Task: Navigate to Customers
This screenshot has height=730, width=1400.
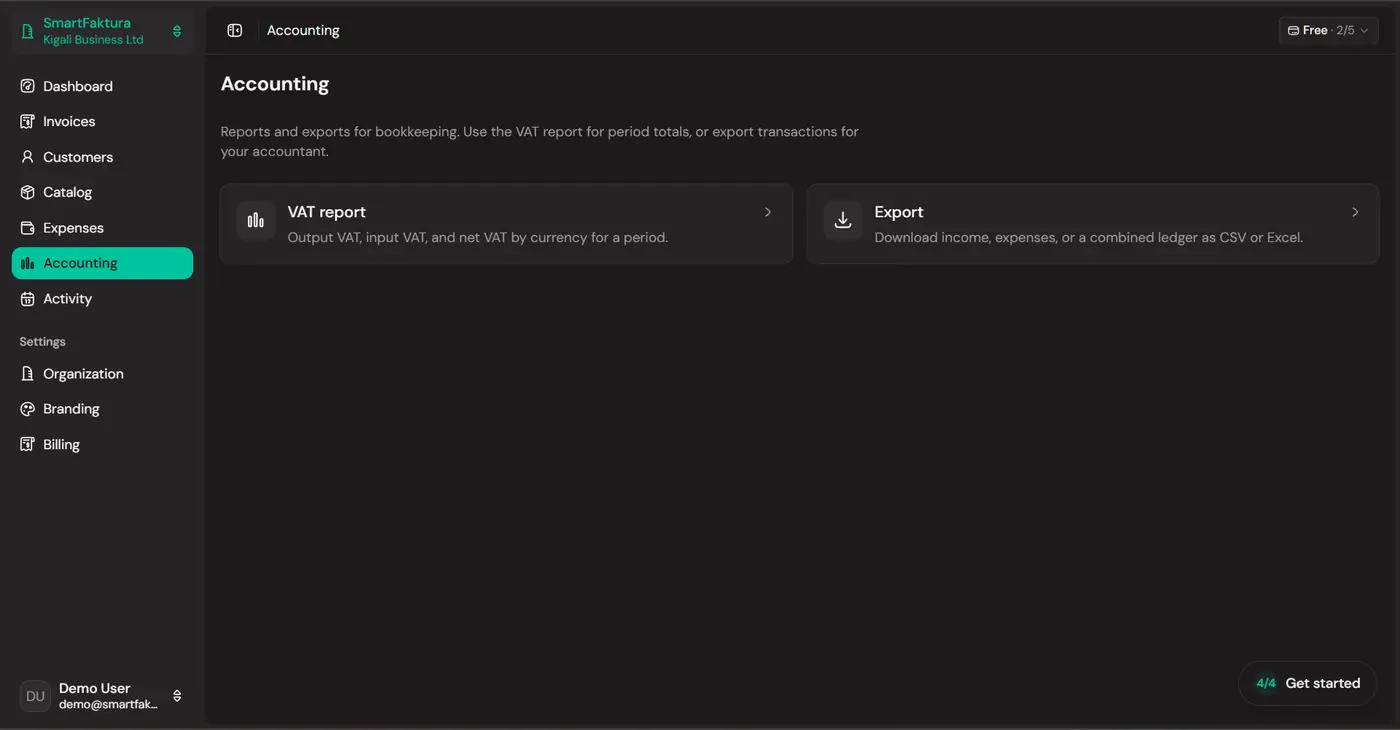Action: pyautogui.click(x=102, y=157)
